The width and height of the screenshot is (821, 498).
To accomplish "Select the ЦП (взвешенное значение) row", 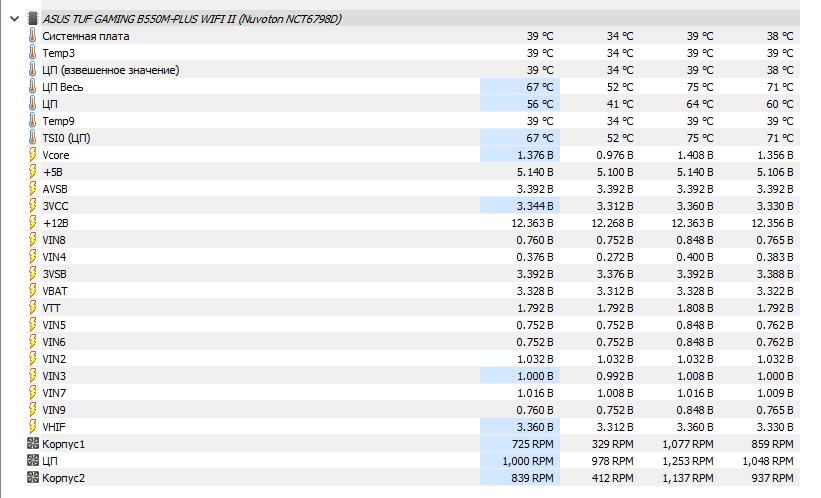I will click(x=110, y=70).
